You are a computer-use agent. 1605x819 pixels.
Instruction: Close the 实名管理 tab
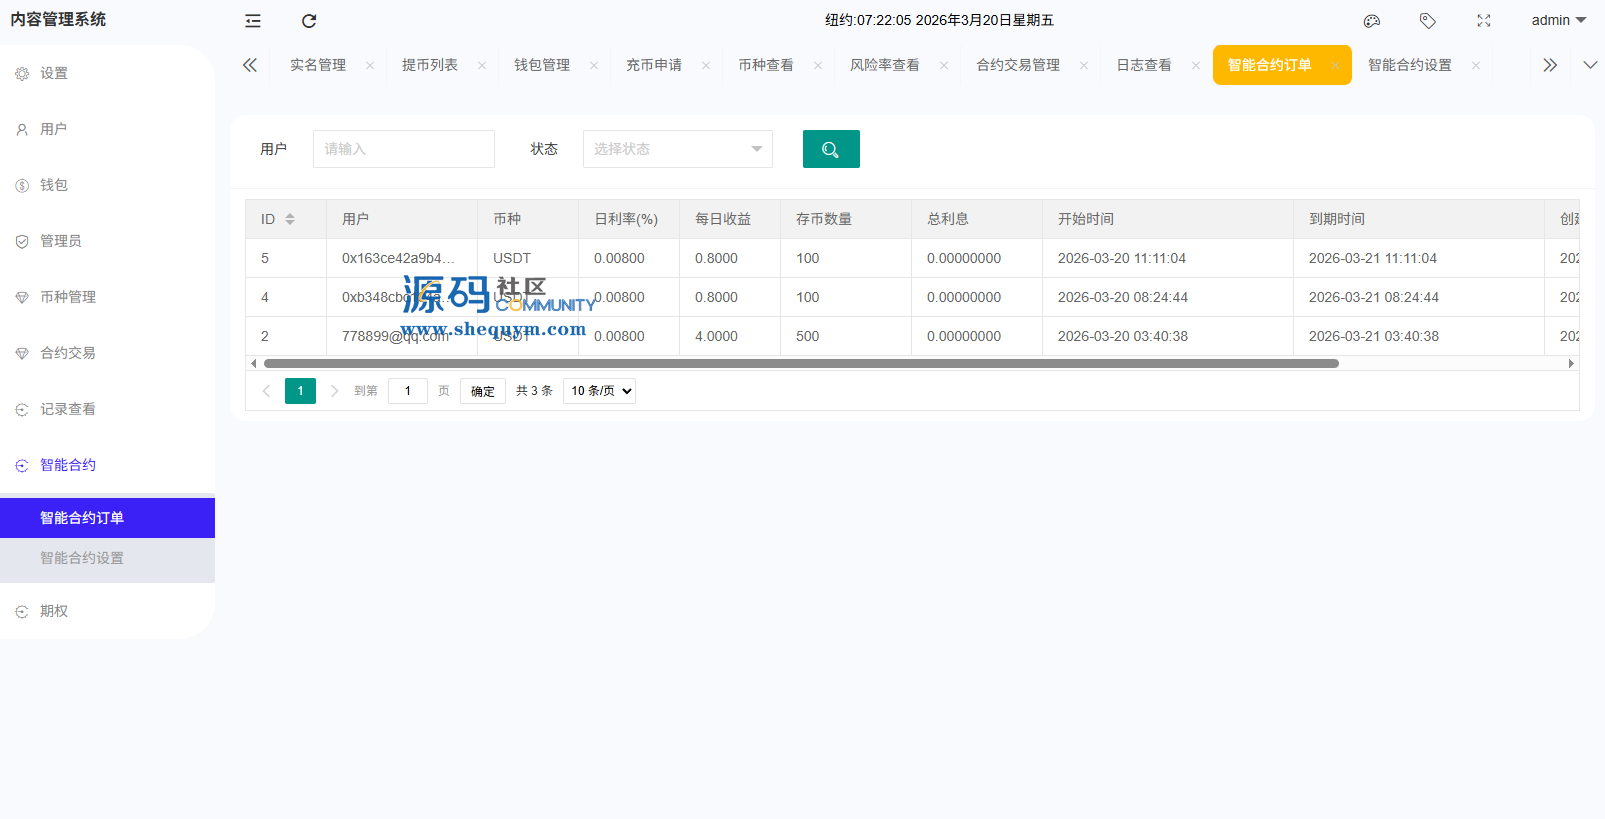tap(370, 66)
